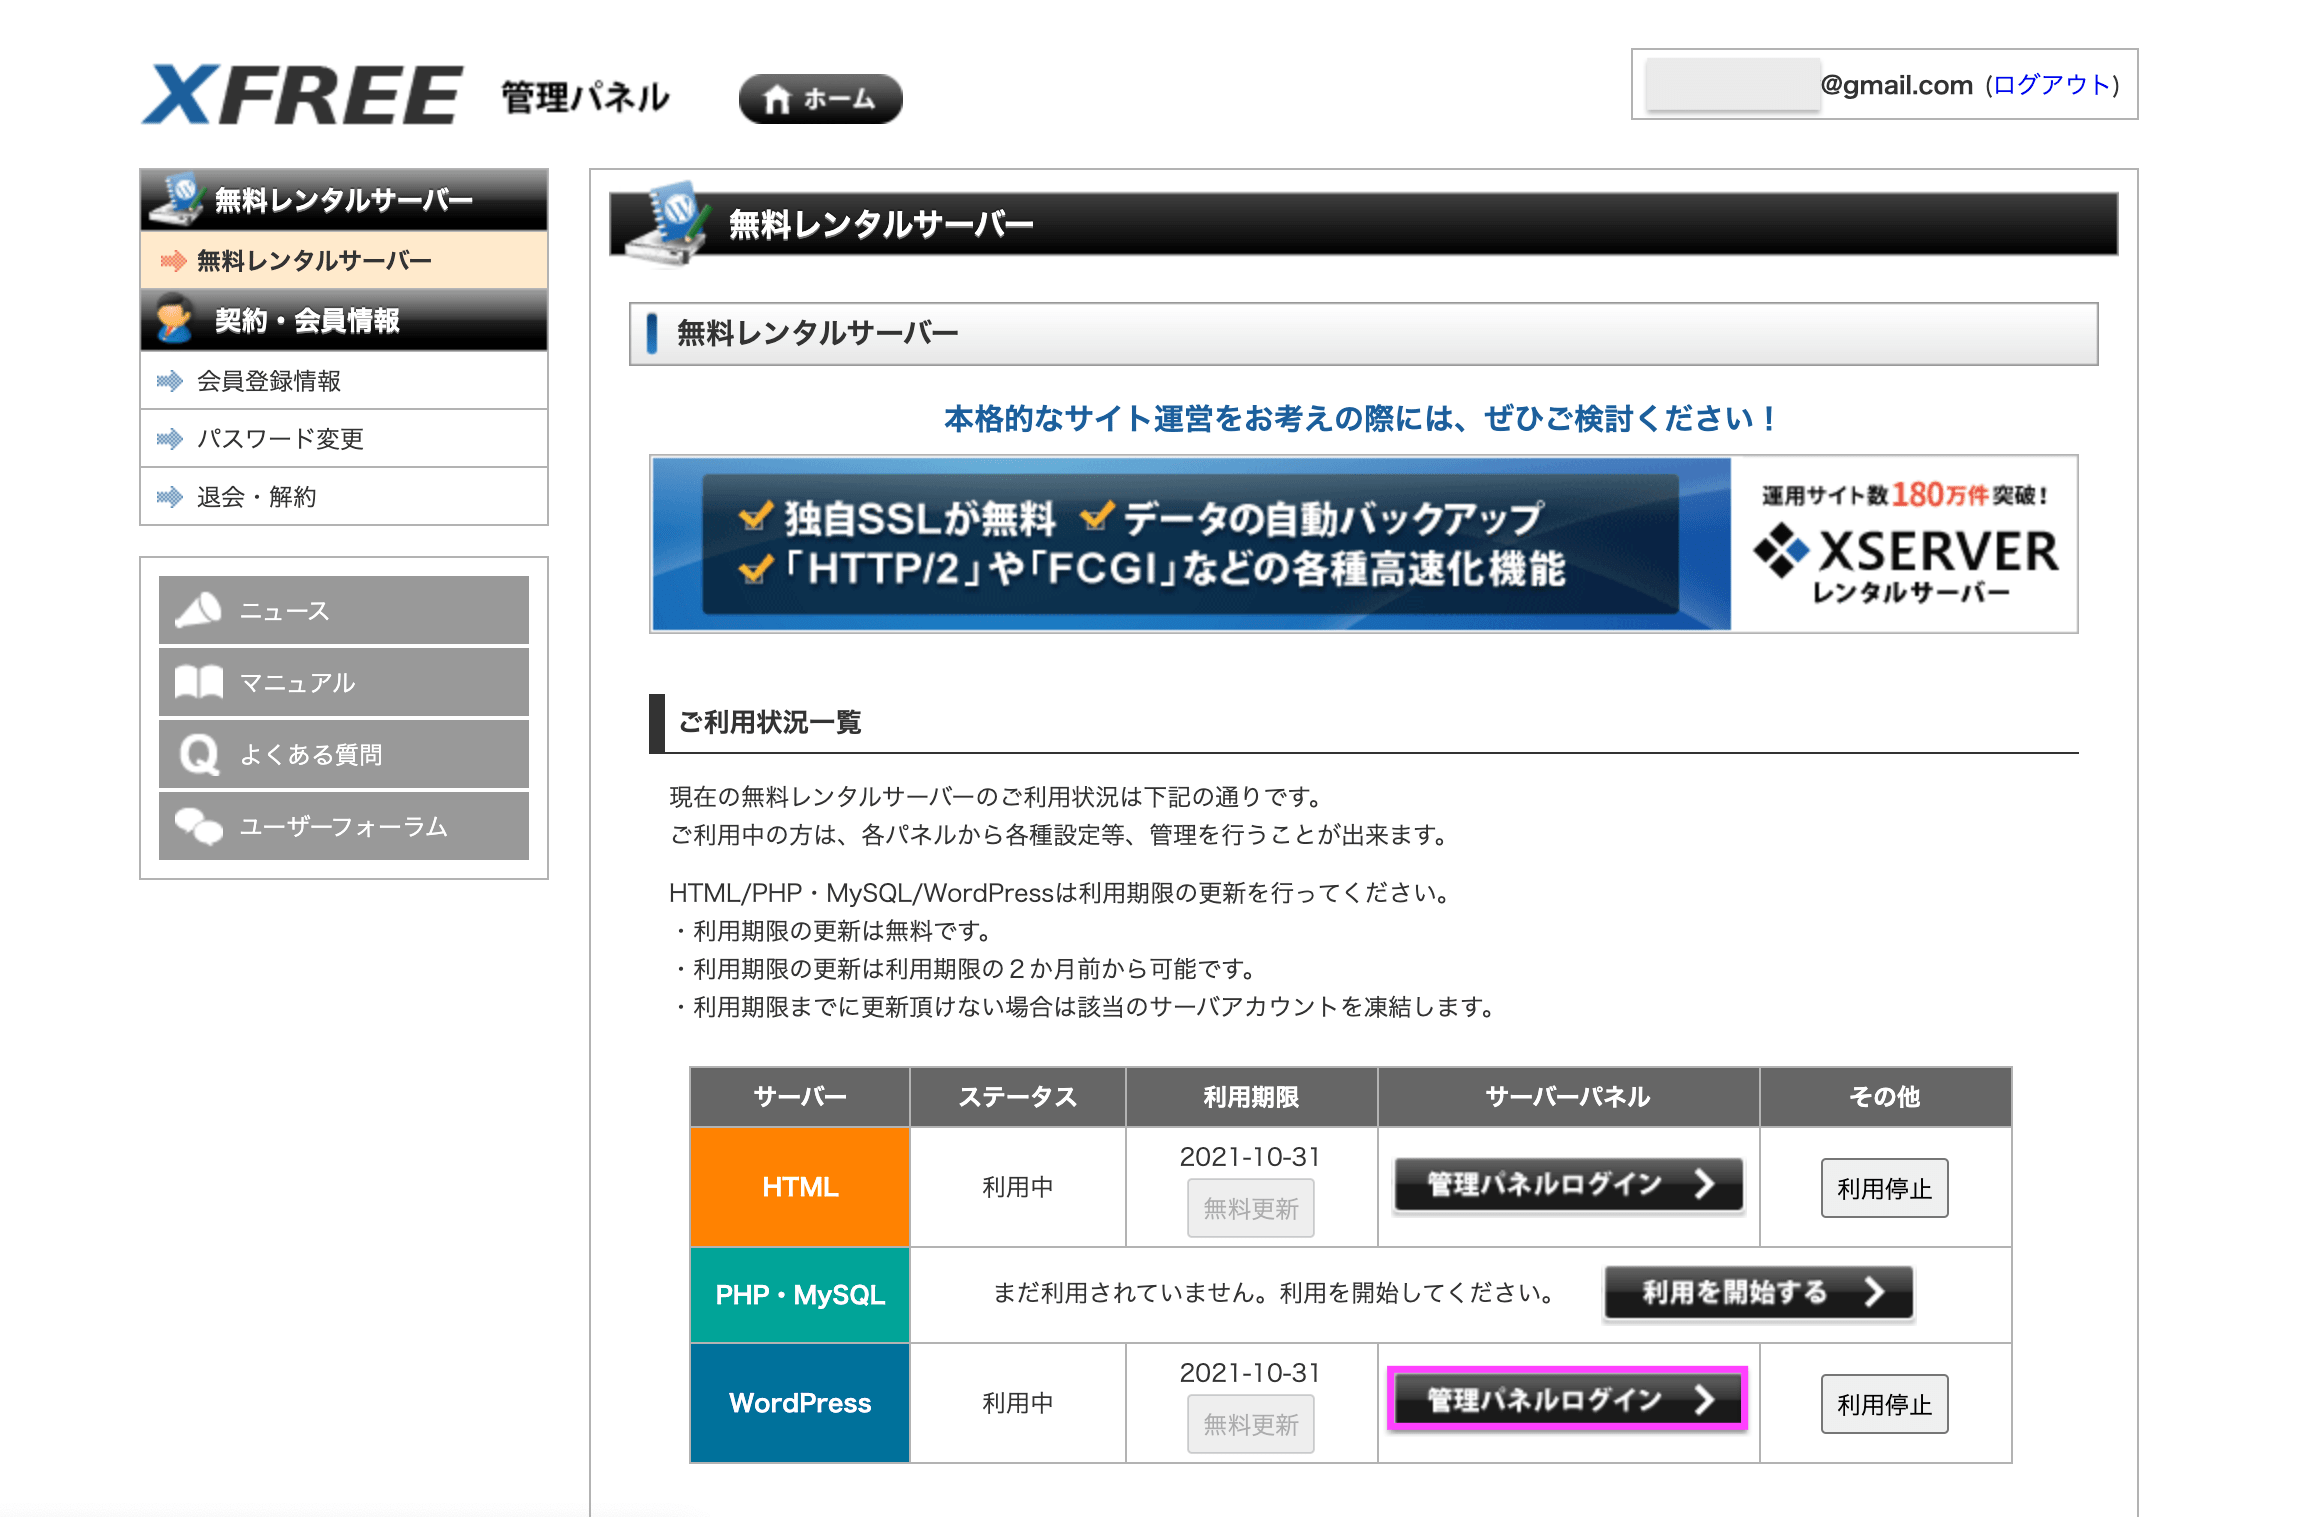Click the ログアウト link
Viewport: 2321px width, 1517px height.
pos(2051,85)
